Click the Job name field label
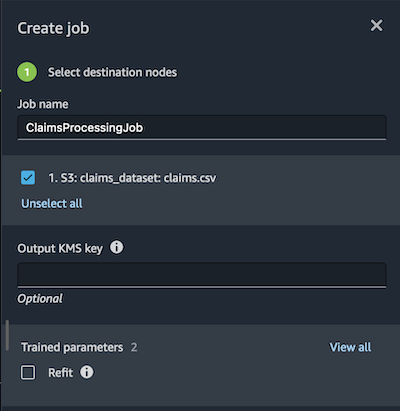 (x=43, y=104)
